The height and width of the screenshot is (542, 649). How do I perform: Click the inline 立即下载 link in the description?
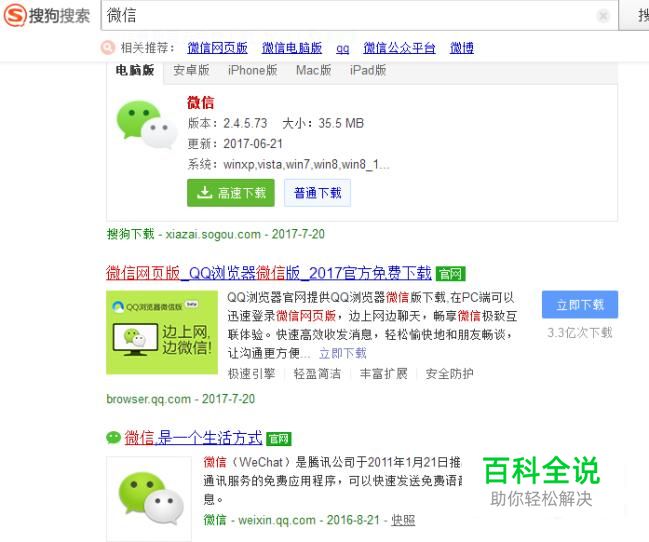coord(343,353)
